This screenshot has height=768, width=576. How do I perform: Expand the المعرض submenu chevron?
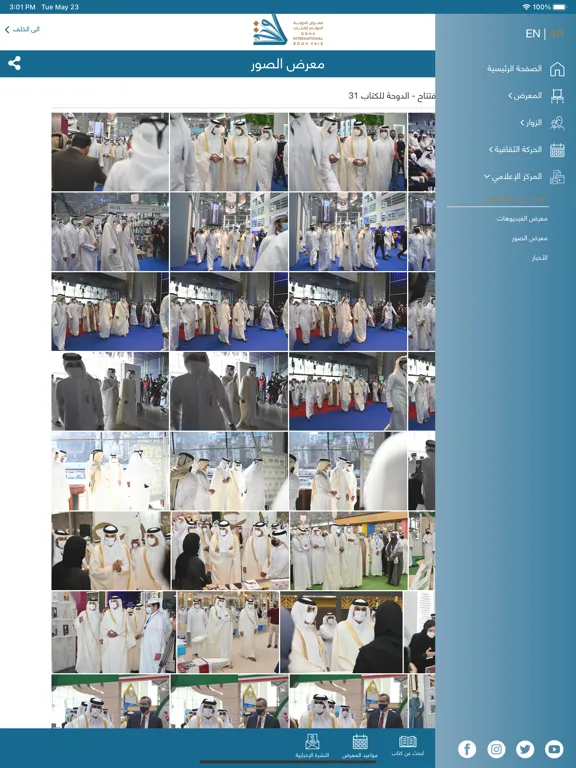click(x=510, y=96)
